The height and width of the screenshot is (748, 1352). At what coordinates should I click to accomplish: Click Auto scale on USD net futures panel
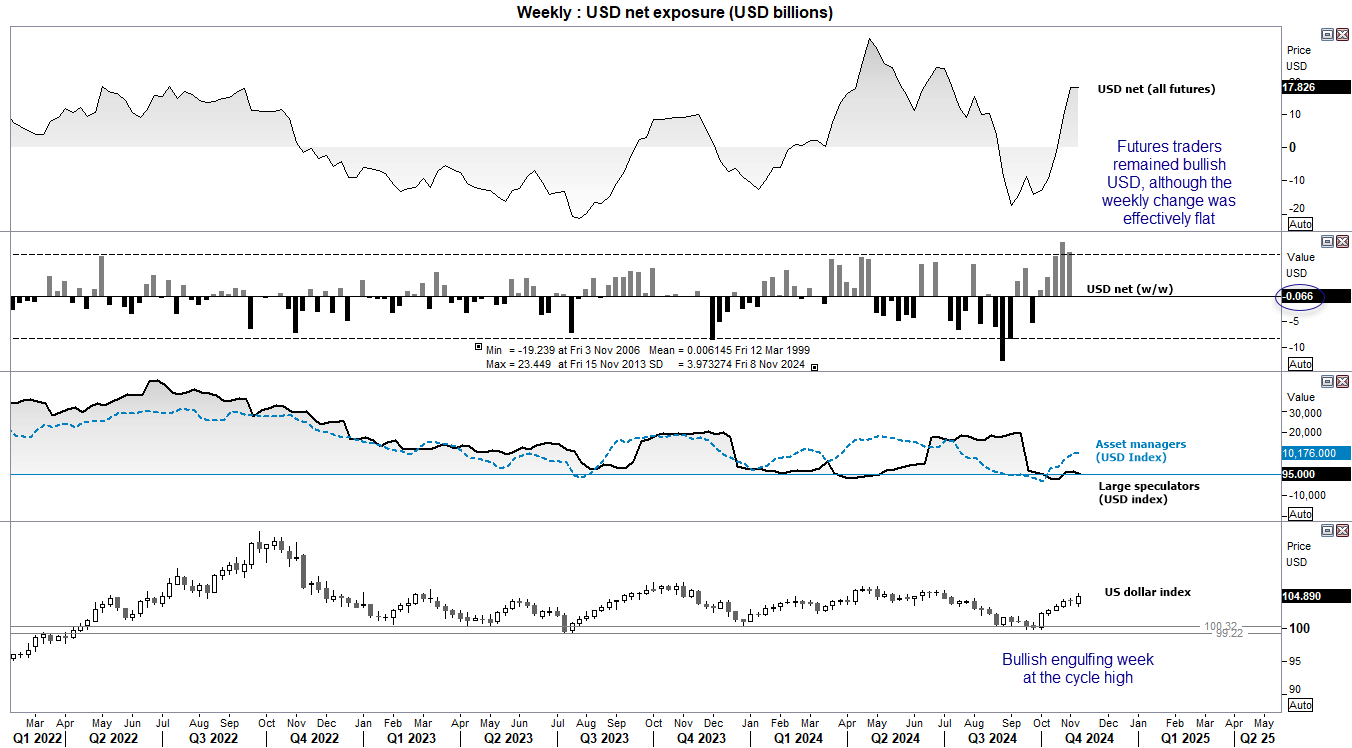point(1300,224)
